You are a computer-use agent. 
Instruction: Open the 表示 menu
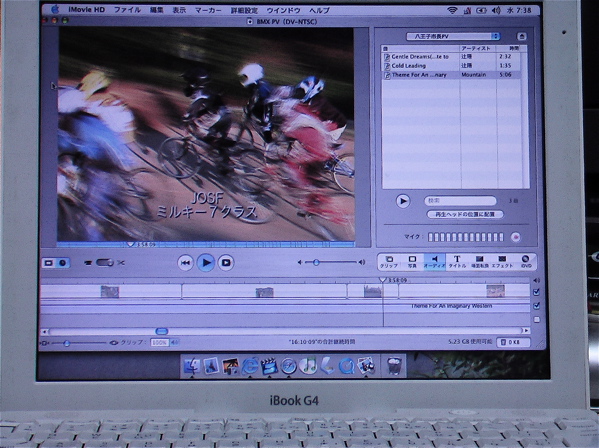[x=179, y=10]
